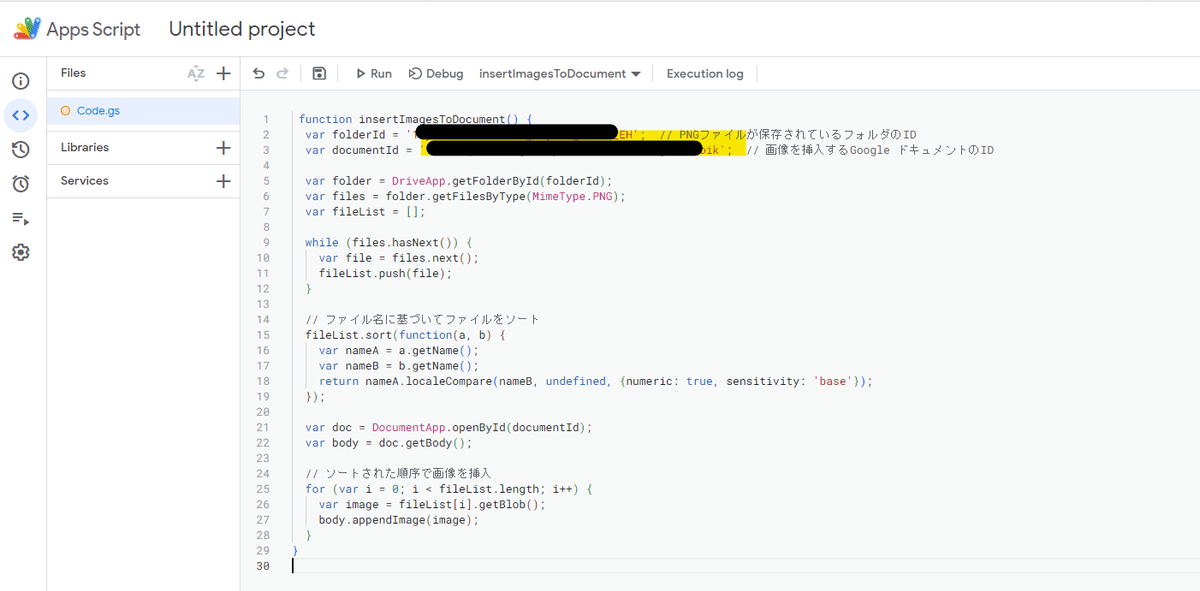
Task: Click the comment 'ファイル名に基づいてファイルをソート'
Action: tap(433, 319)
